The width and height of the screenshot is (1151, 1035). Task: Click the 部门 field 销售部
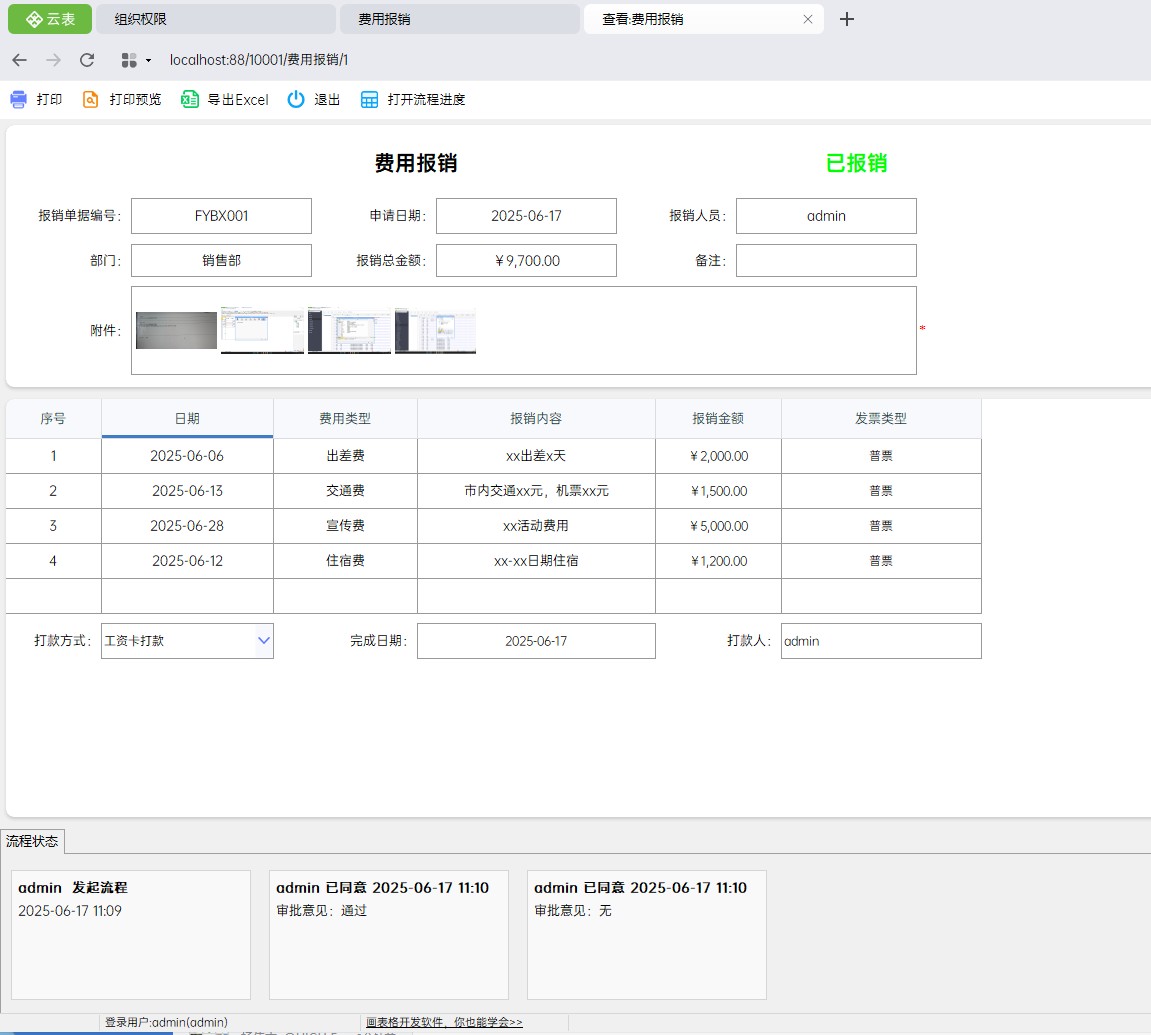point(221,261)
